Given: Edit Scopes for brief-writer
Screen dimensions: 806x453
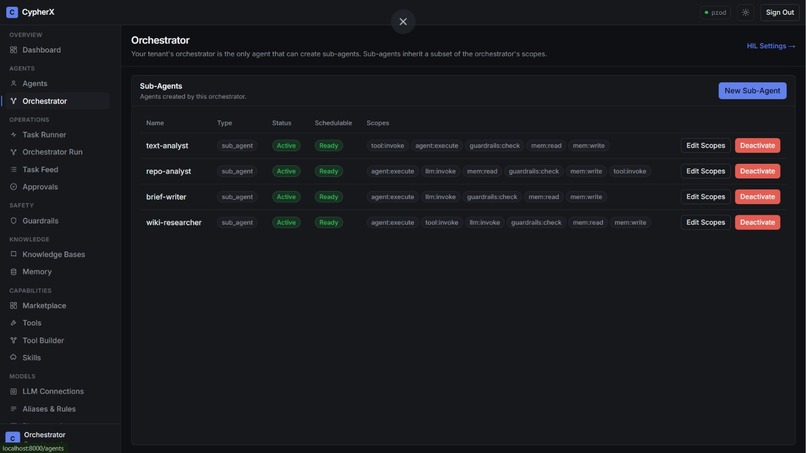Looking at the screenshot, I should coord(705,197).
